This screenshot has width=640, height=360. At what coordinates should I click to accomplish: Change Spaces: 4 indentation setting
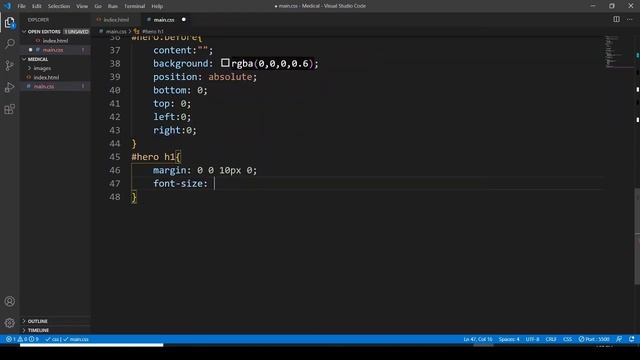pos(509,339)
